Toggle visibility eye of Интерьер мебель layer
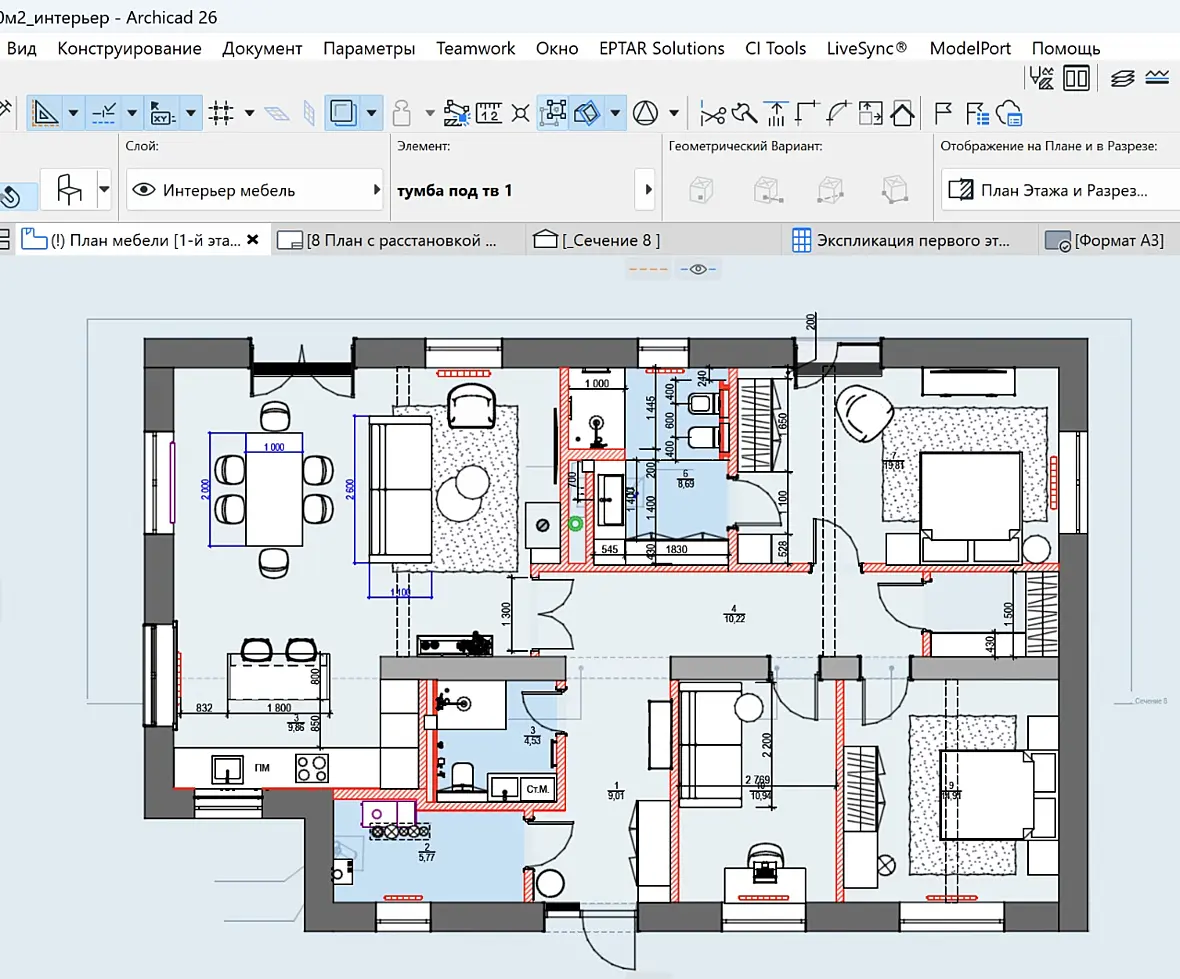Viewport: 1180px width, 979px height. pyautogui.click(x=144, y=190)
